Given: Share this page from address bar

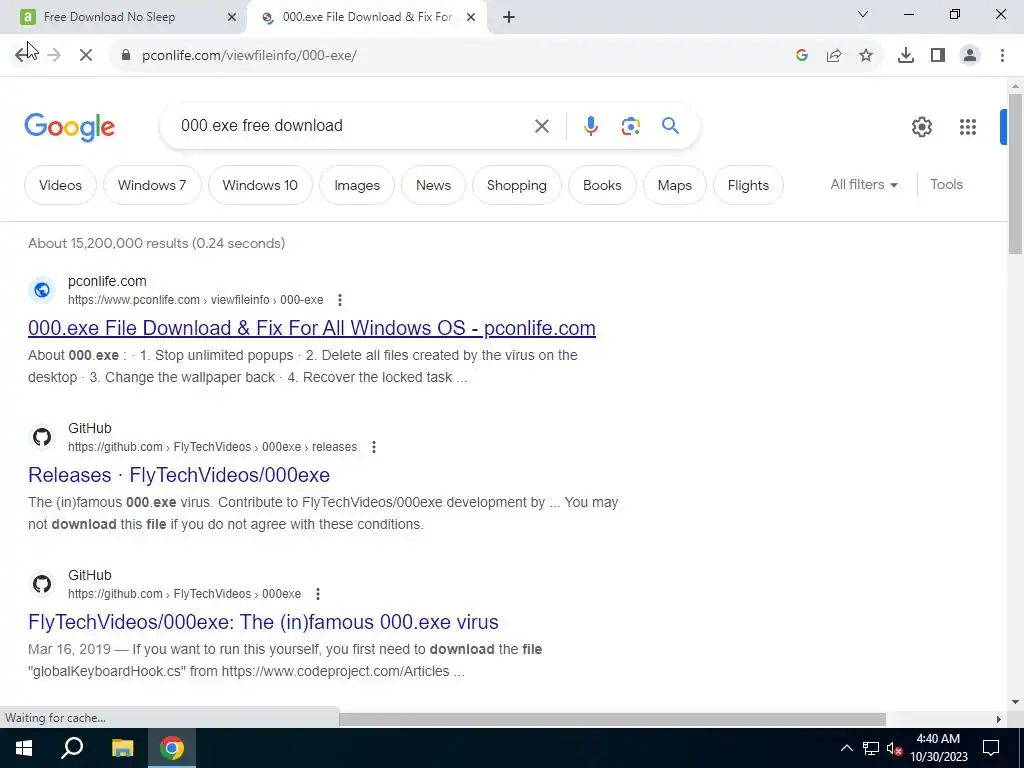Looking at the screenshot, I should (834, 55).
